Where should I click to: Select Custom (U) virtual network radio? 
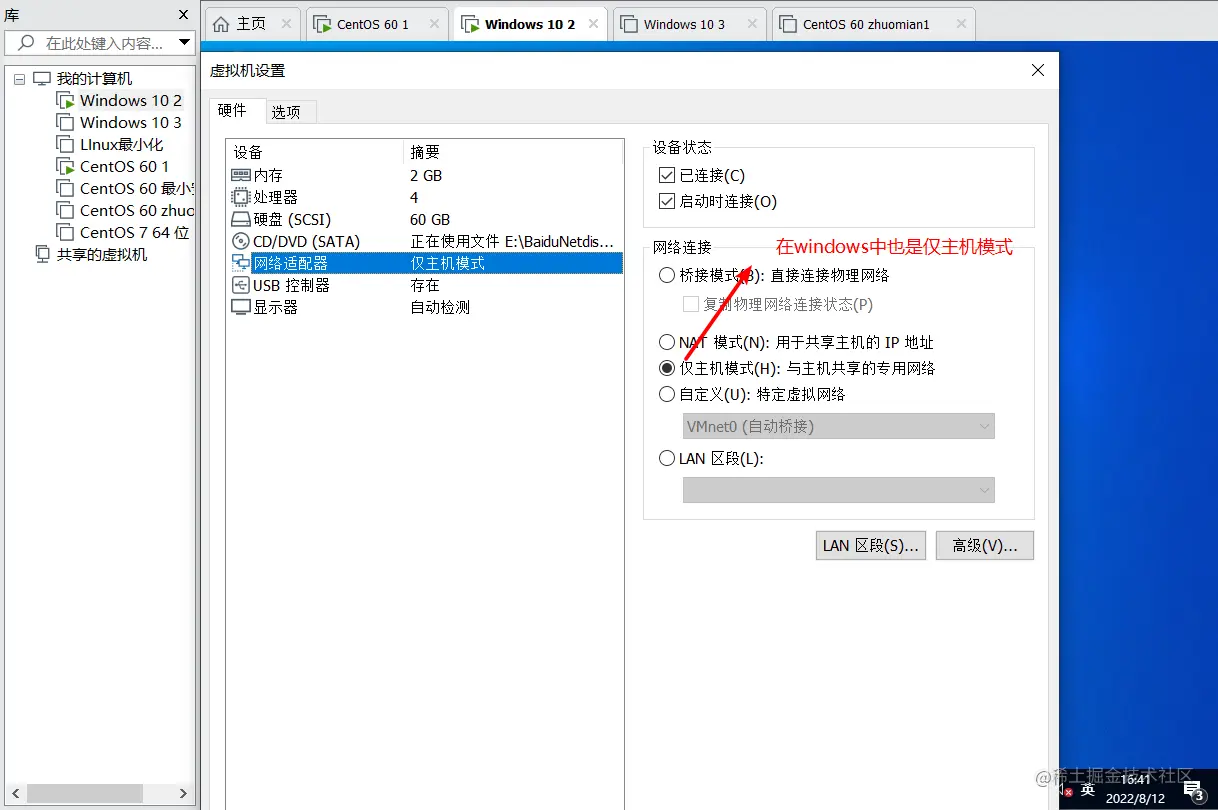tap(667, 394)
